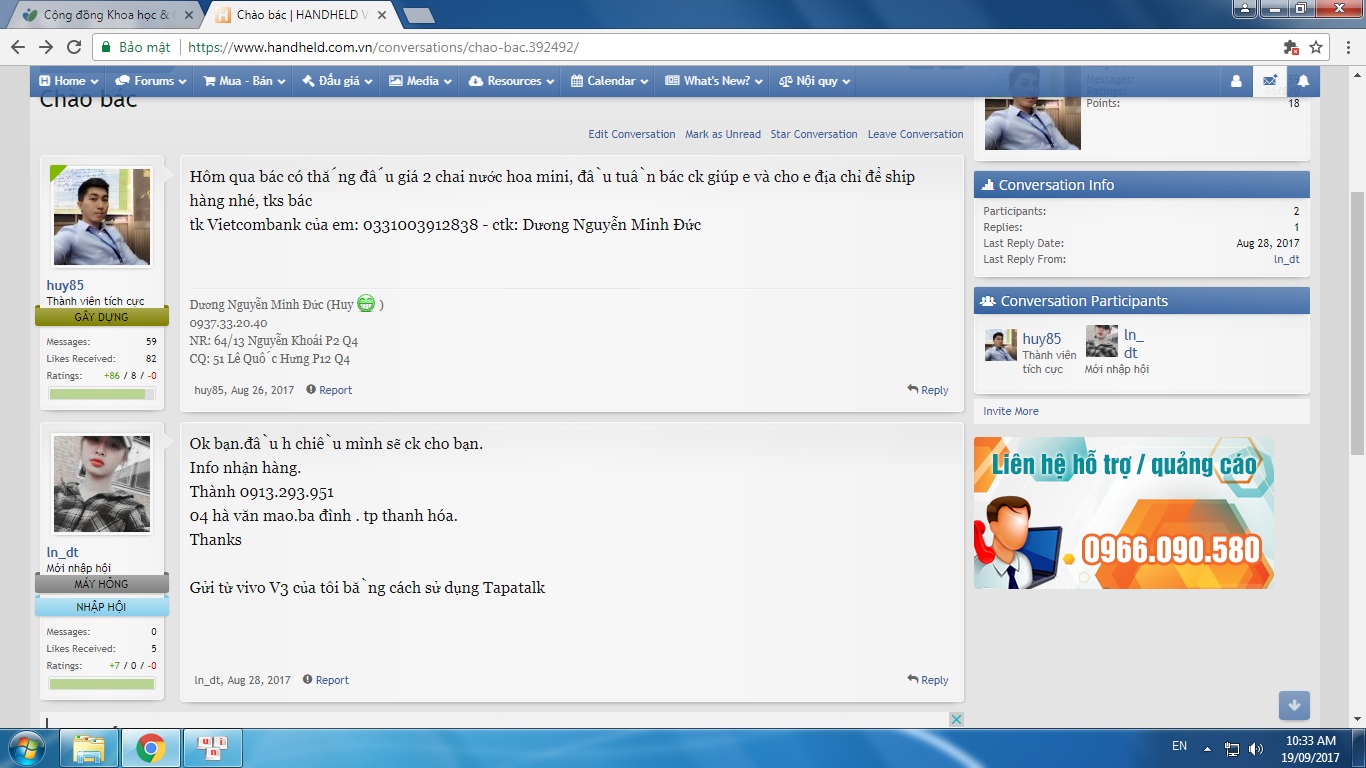Open the inbox envelope icon
1366x768 pixels.
[x=1269, y=81]
